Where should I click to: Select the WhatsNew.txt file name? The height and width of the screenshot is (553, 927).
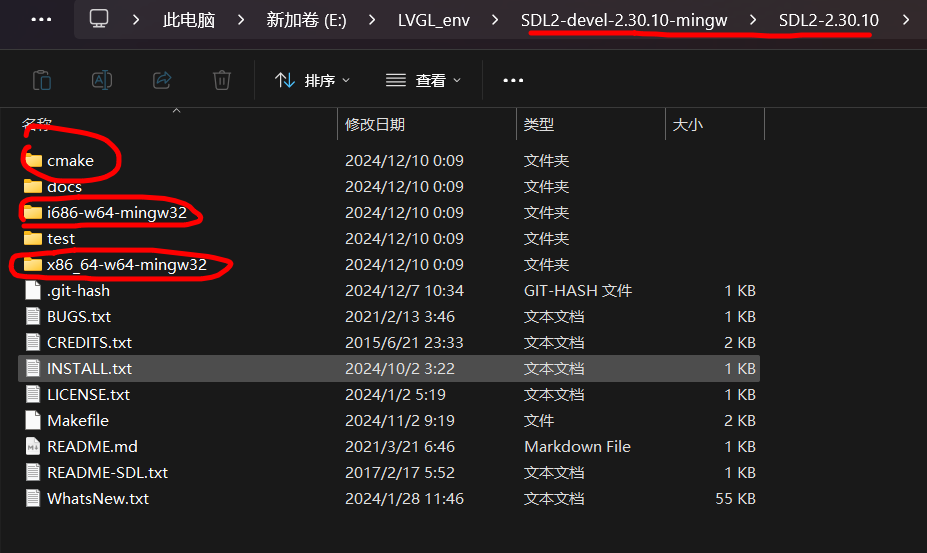98,499
